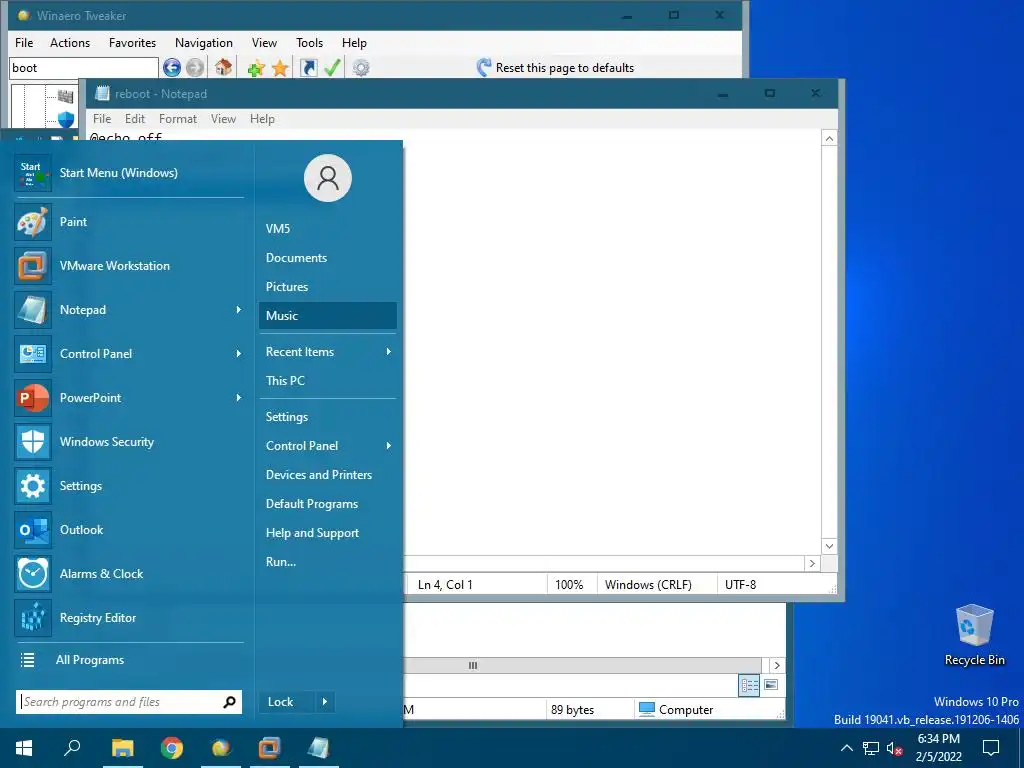Image resolution: width=1024 pixels, height=768 pixels.
Task: Open Winaero Tweaker Favorites menu
Action: click(x=133, y=42)
